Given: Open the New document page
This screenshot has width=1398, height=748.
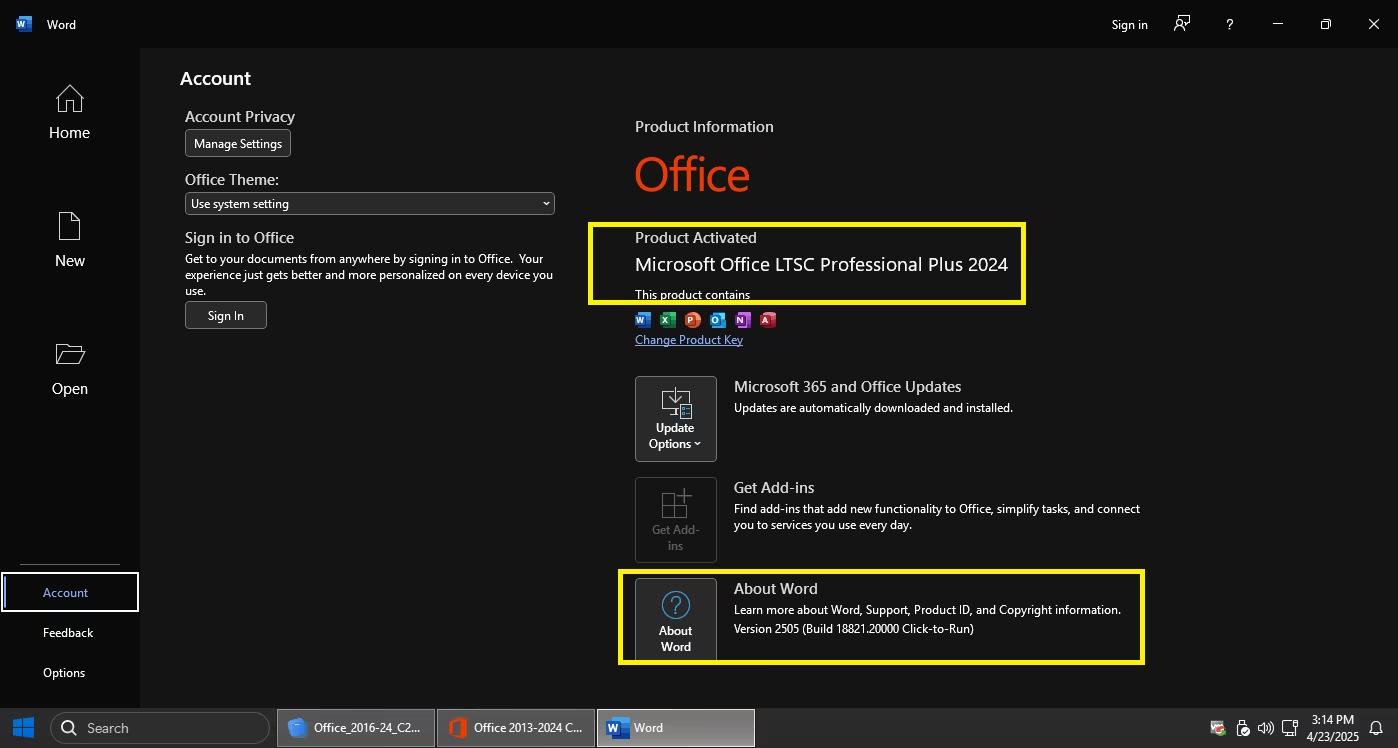Looking at the screenshot, I should point(69,240).
